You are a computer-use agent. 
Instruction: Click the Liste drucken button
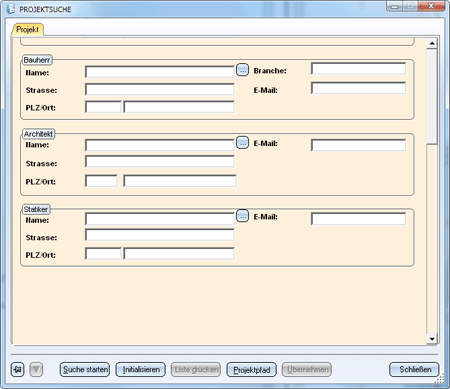[x=196, y=369]
